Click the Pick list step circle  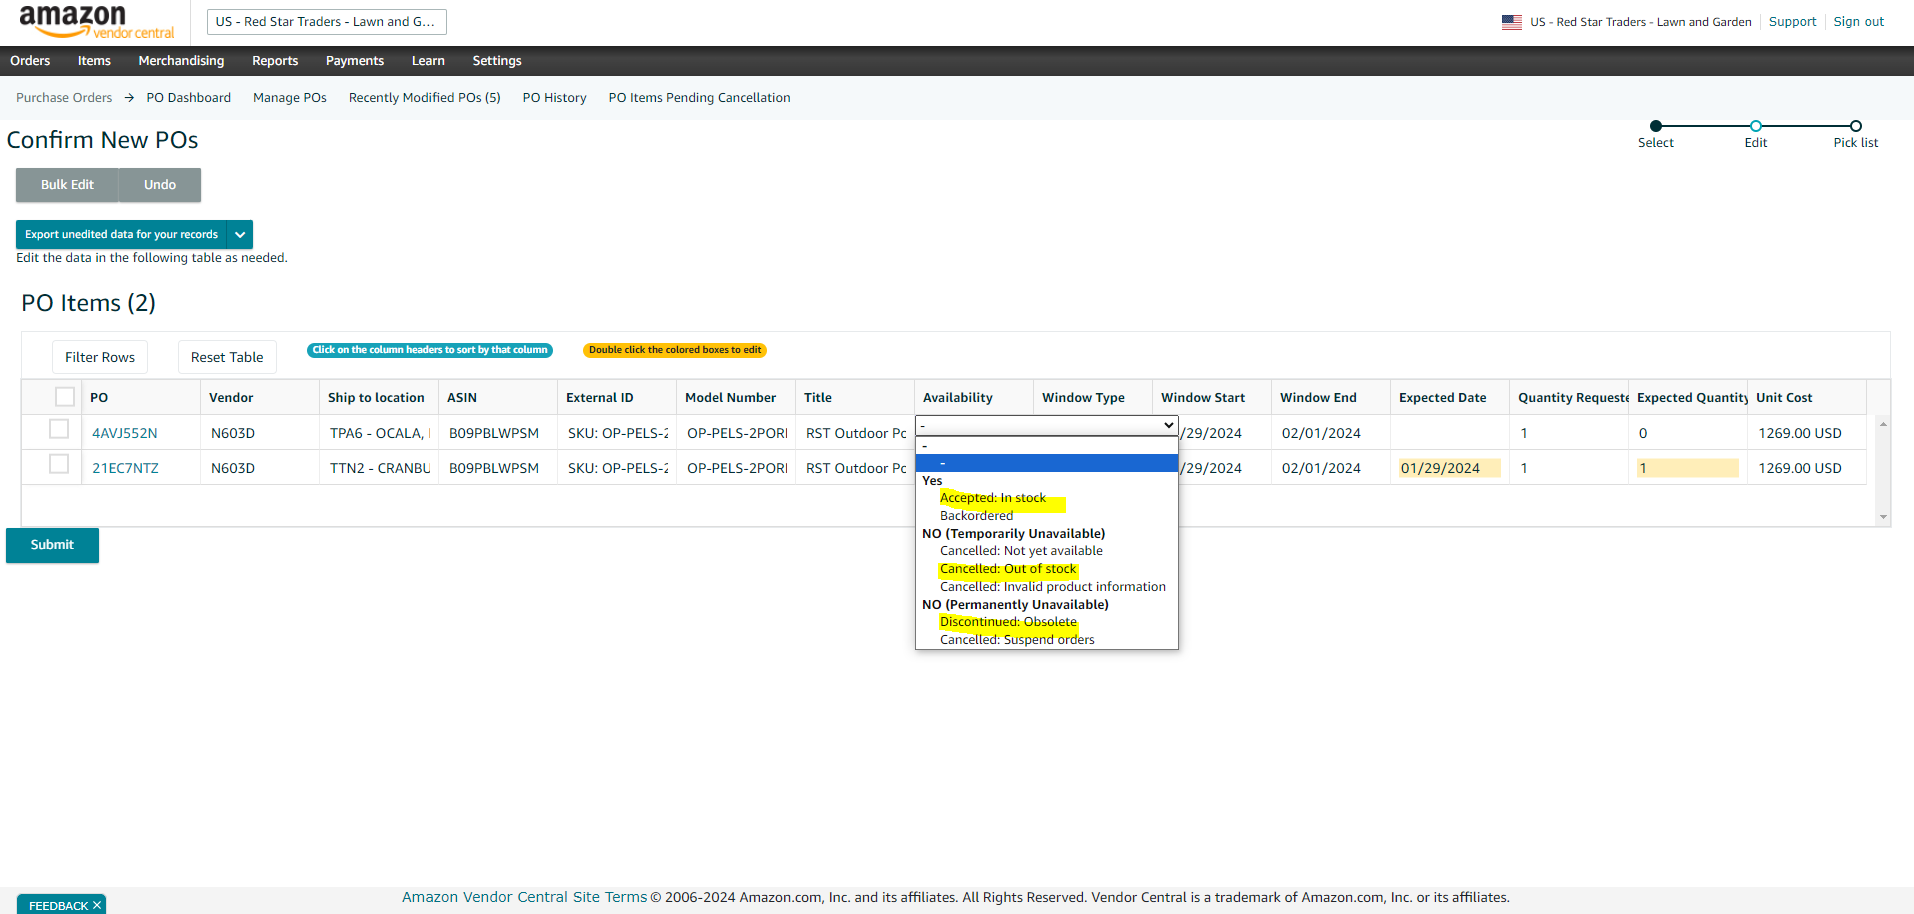coord(1856,126)
